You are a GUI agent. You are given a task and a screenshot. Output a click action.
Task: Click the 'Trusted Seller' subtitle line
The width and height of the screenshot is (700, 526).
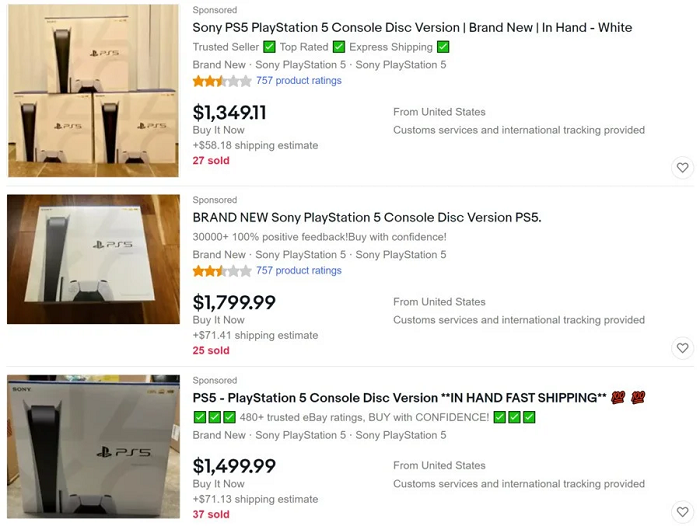320,47
